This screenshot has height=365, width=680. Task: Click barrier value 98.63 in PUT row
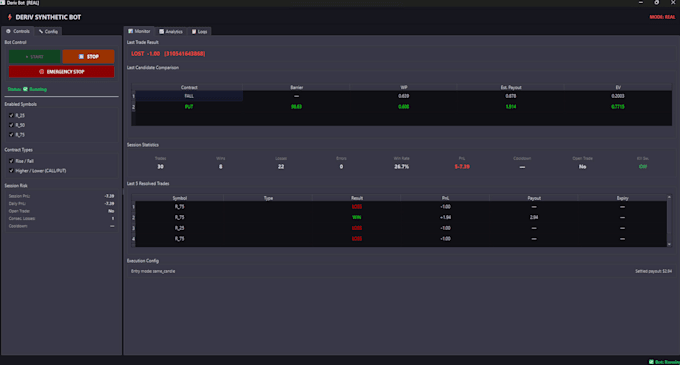[x=296, y=107]
